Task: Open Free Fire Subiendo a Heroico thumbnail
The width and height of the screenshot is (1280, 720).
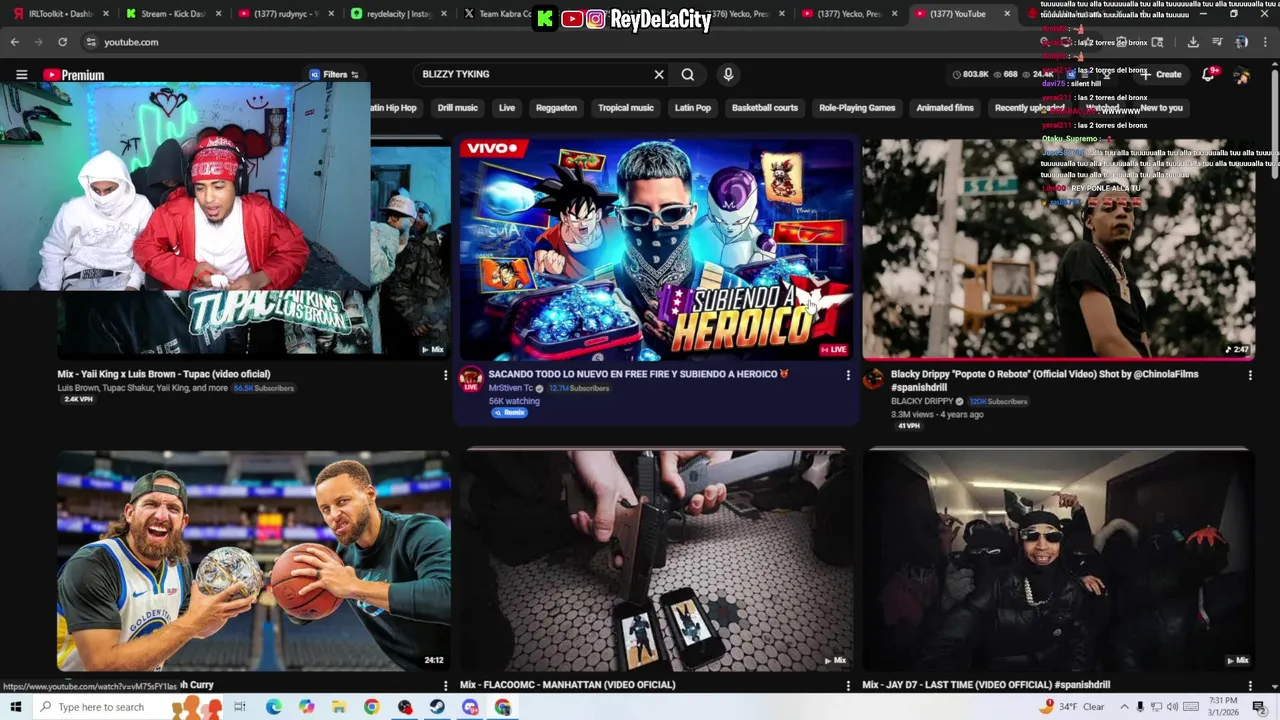Action: coord(655,248)
